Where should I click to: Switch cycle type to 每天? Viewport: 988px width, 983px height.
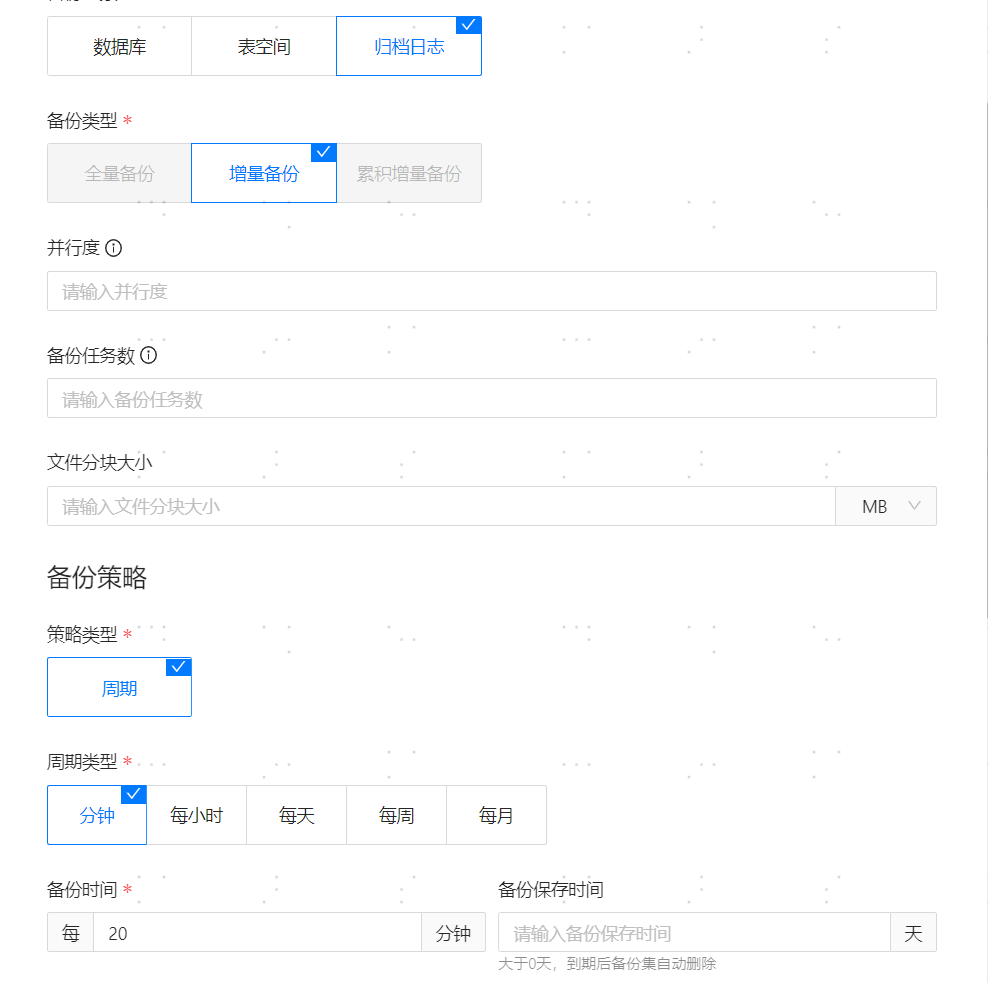297,816
